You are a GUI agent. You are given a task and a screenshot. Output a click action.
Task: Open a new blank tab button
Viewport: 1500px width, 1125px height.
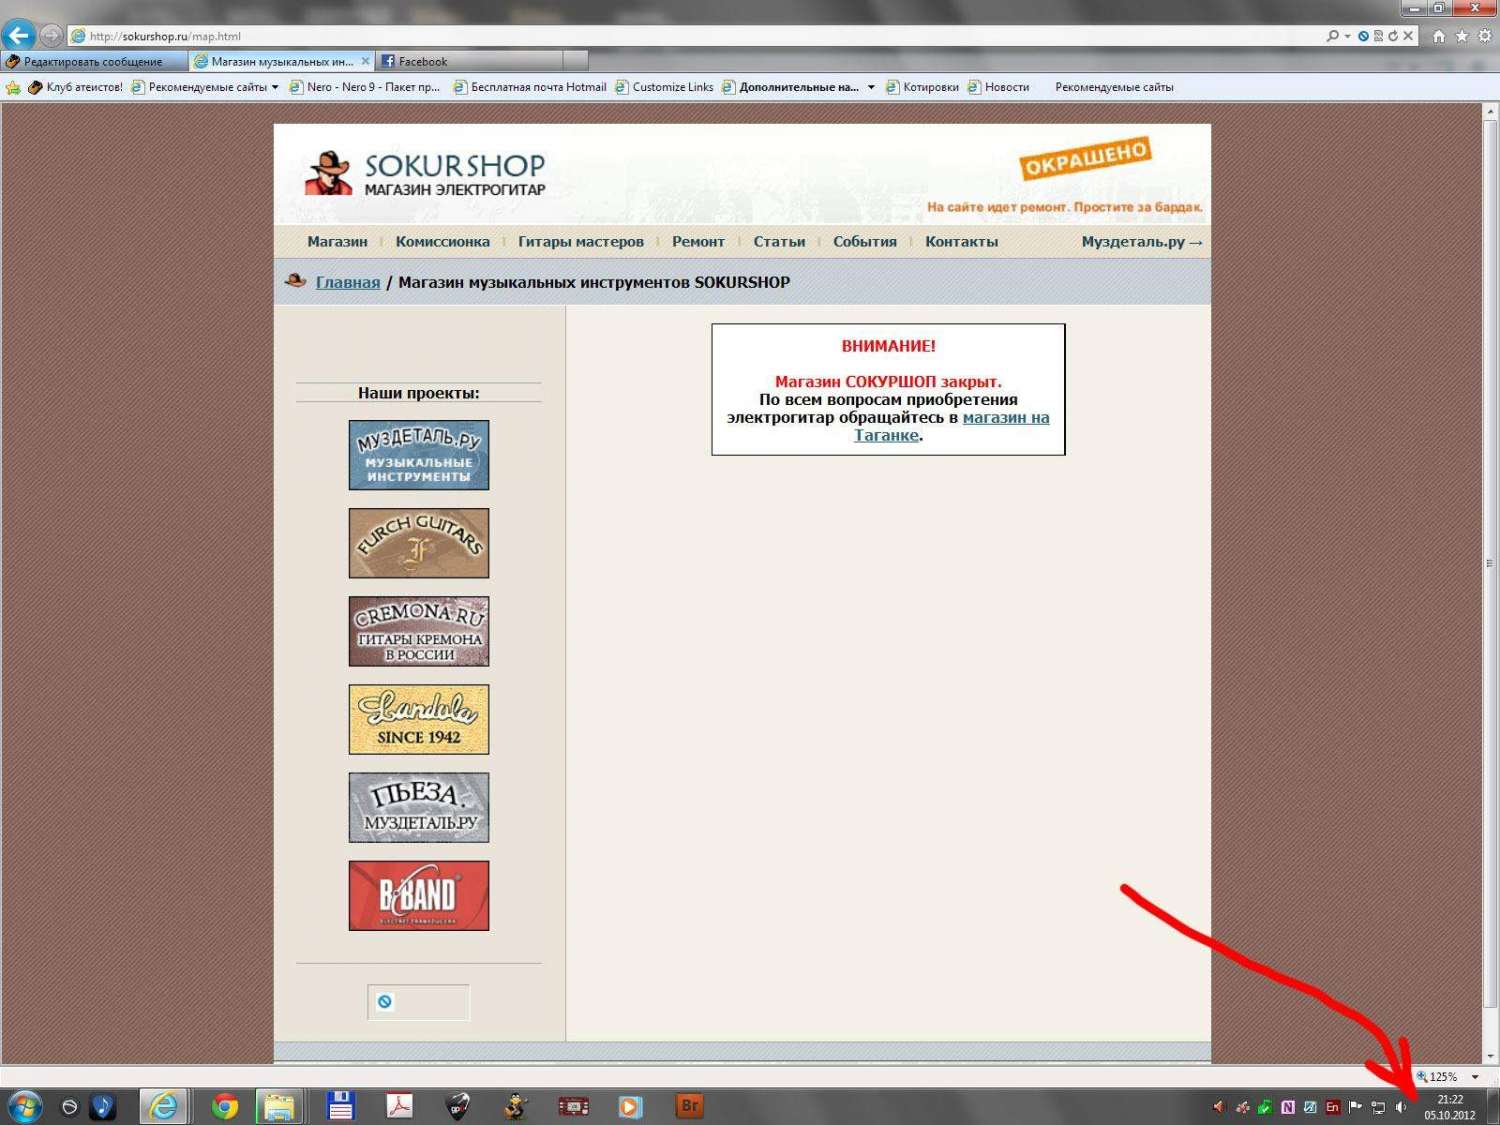[576, 61]
